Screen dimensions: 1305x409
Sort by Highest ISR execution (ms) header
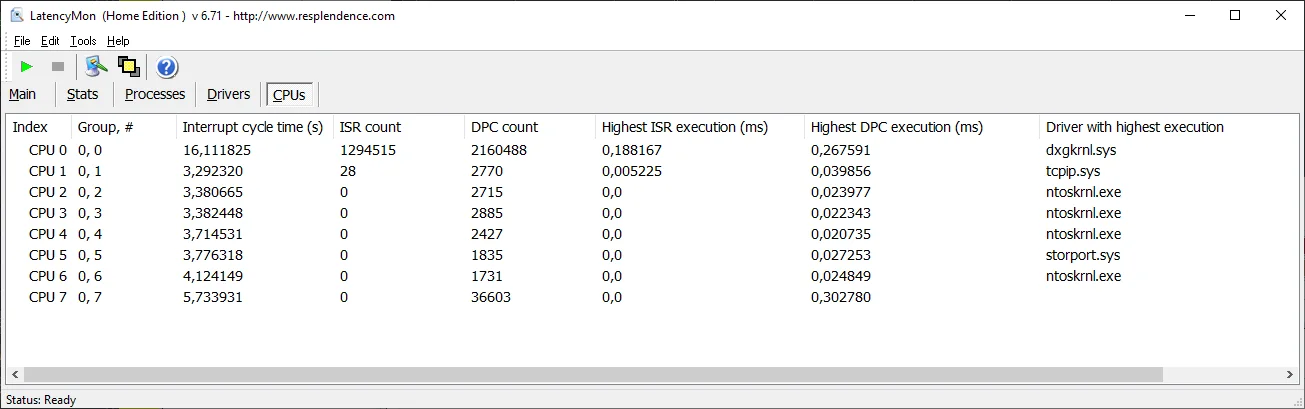tap(699, 127)
